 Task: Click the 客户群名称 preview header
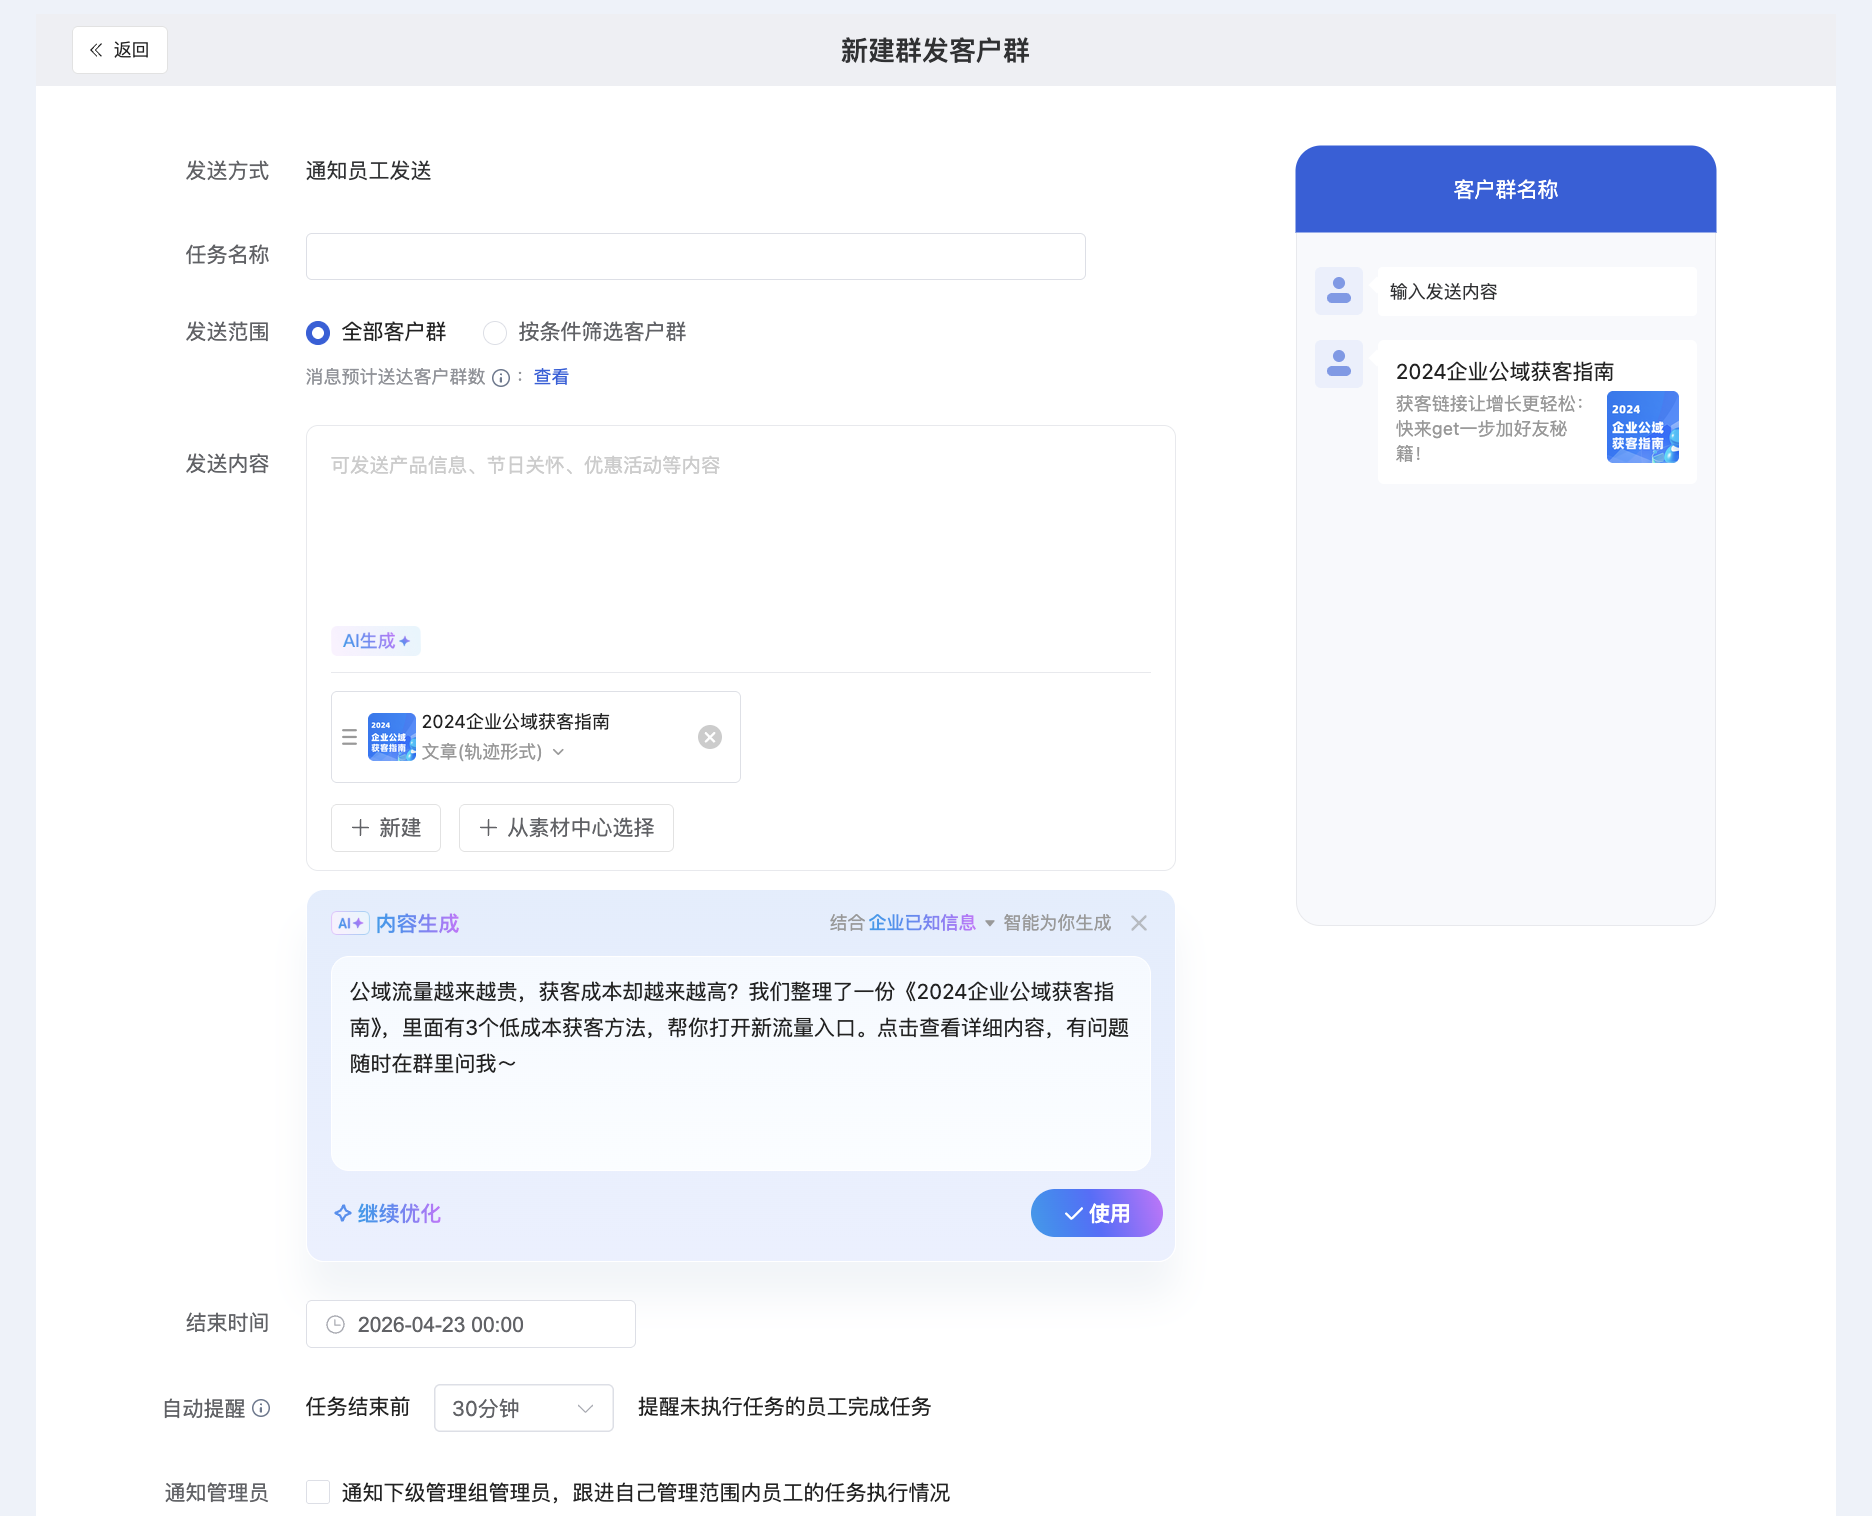(1506, 189)
